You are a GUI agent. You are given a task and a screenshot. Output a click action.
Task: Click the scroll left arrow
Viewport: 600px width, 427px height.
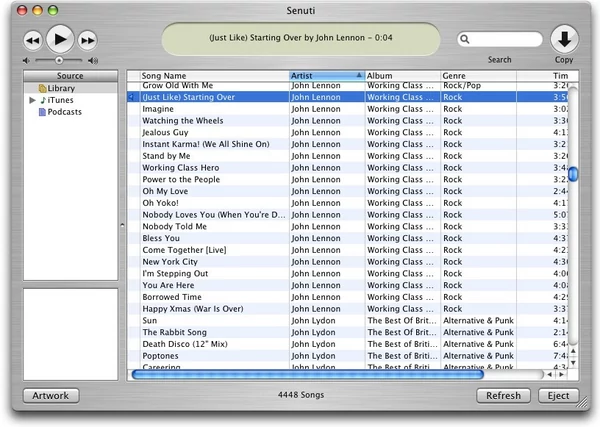(x=549, y=375)
